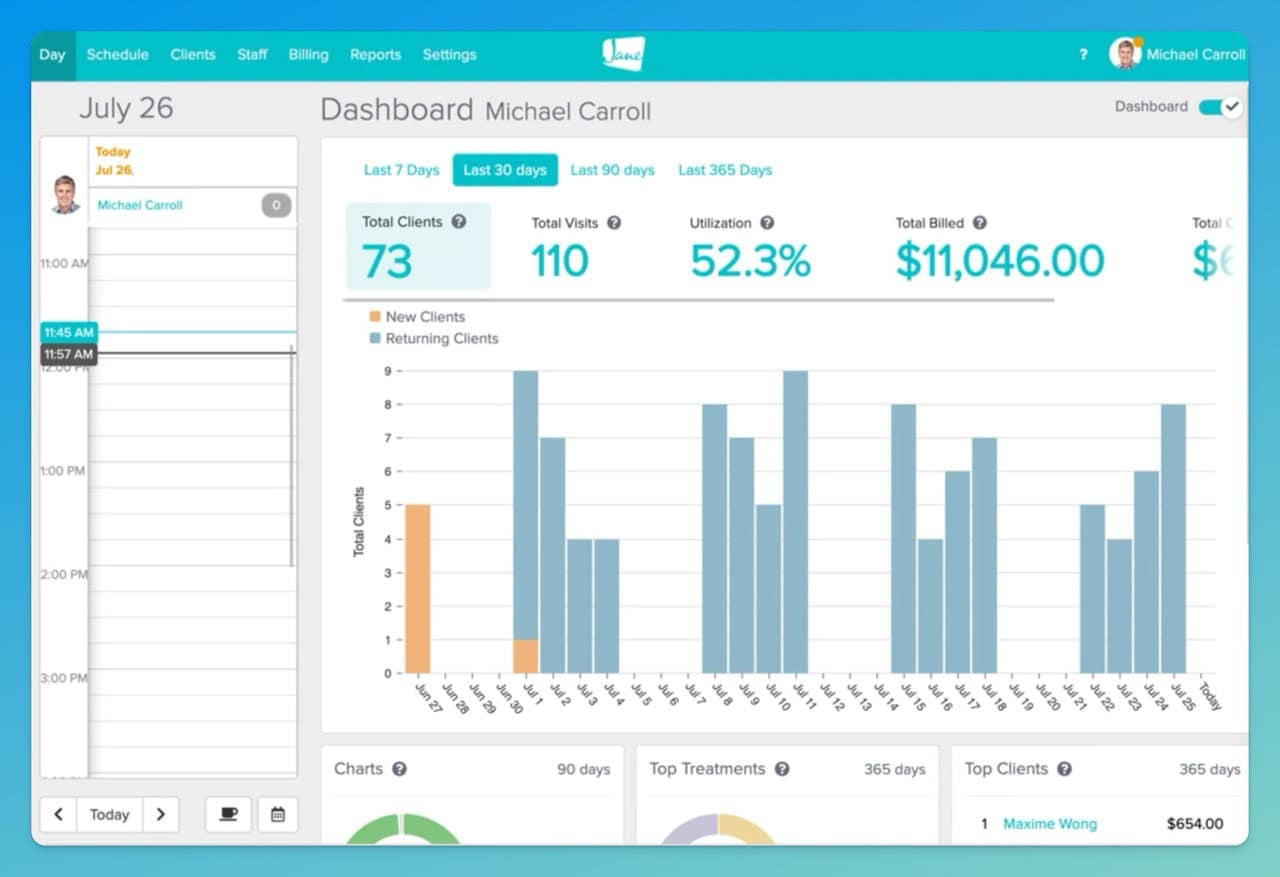Click help icon next to Utilization
This screenshot has width=1280, height=877.
point(767,223)
